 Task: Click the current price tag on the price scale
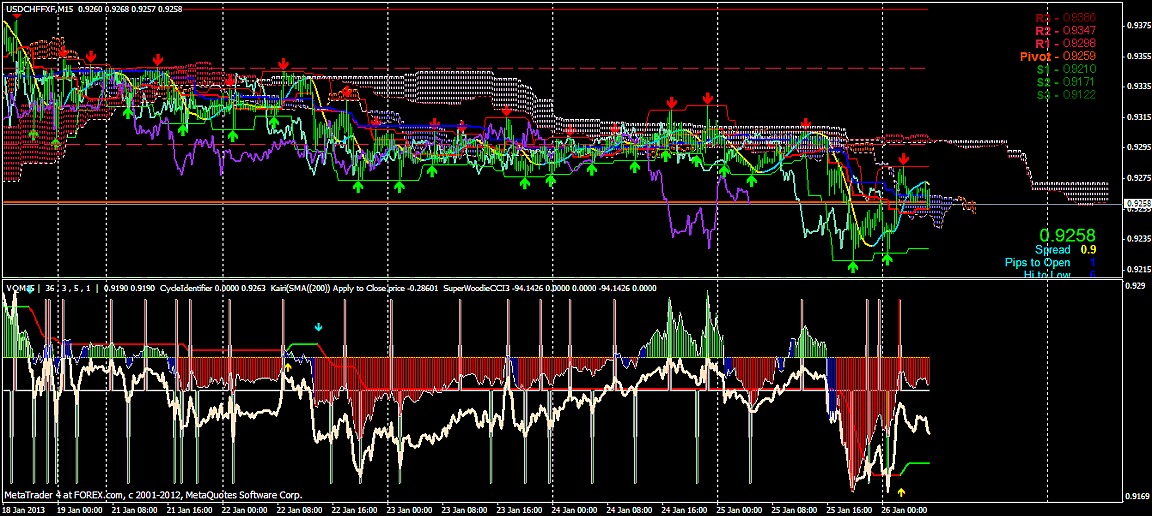tap(1136, 204)
